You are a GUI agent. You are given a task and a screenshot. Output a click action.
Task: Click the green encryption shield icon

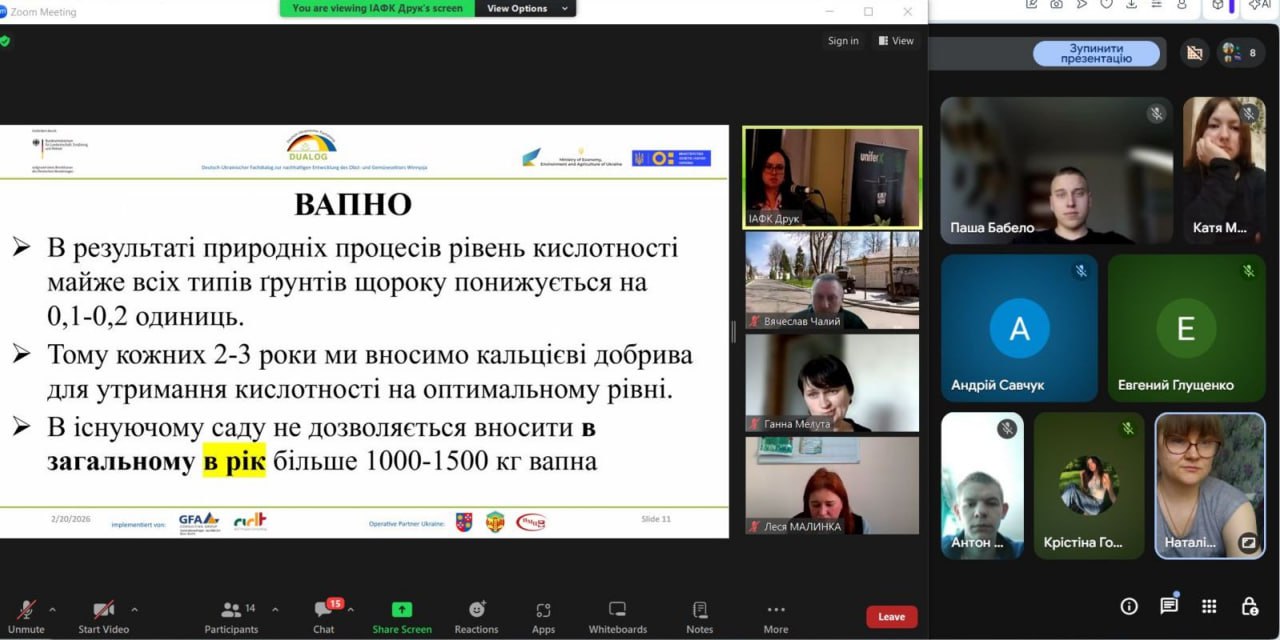(5, 41)
